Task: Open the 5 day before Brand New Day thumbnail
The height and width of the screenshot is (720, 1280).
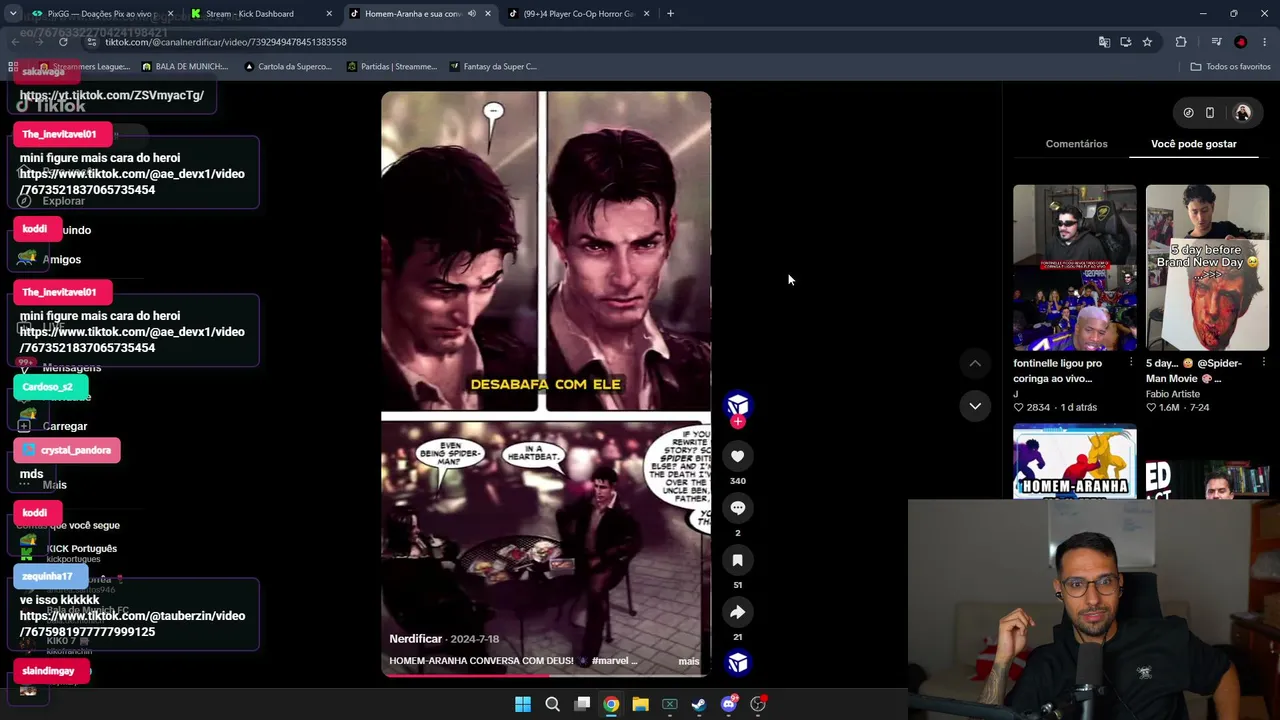Action: pos(1207,267)
